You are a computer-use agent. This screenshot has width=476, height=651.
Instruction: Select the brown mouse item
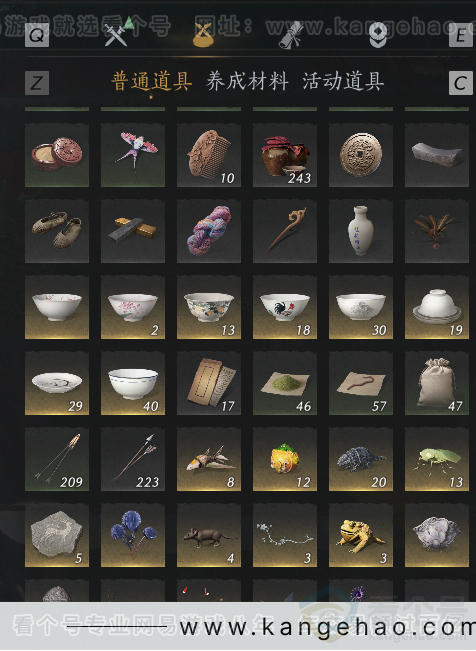click(x=209, y=535)
